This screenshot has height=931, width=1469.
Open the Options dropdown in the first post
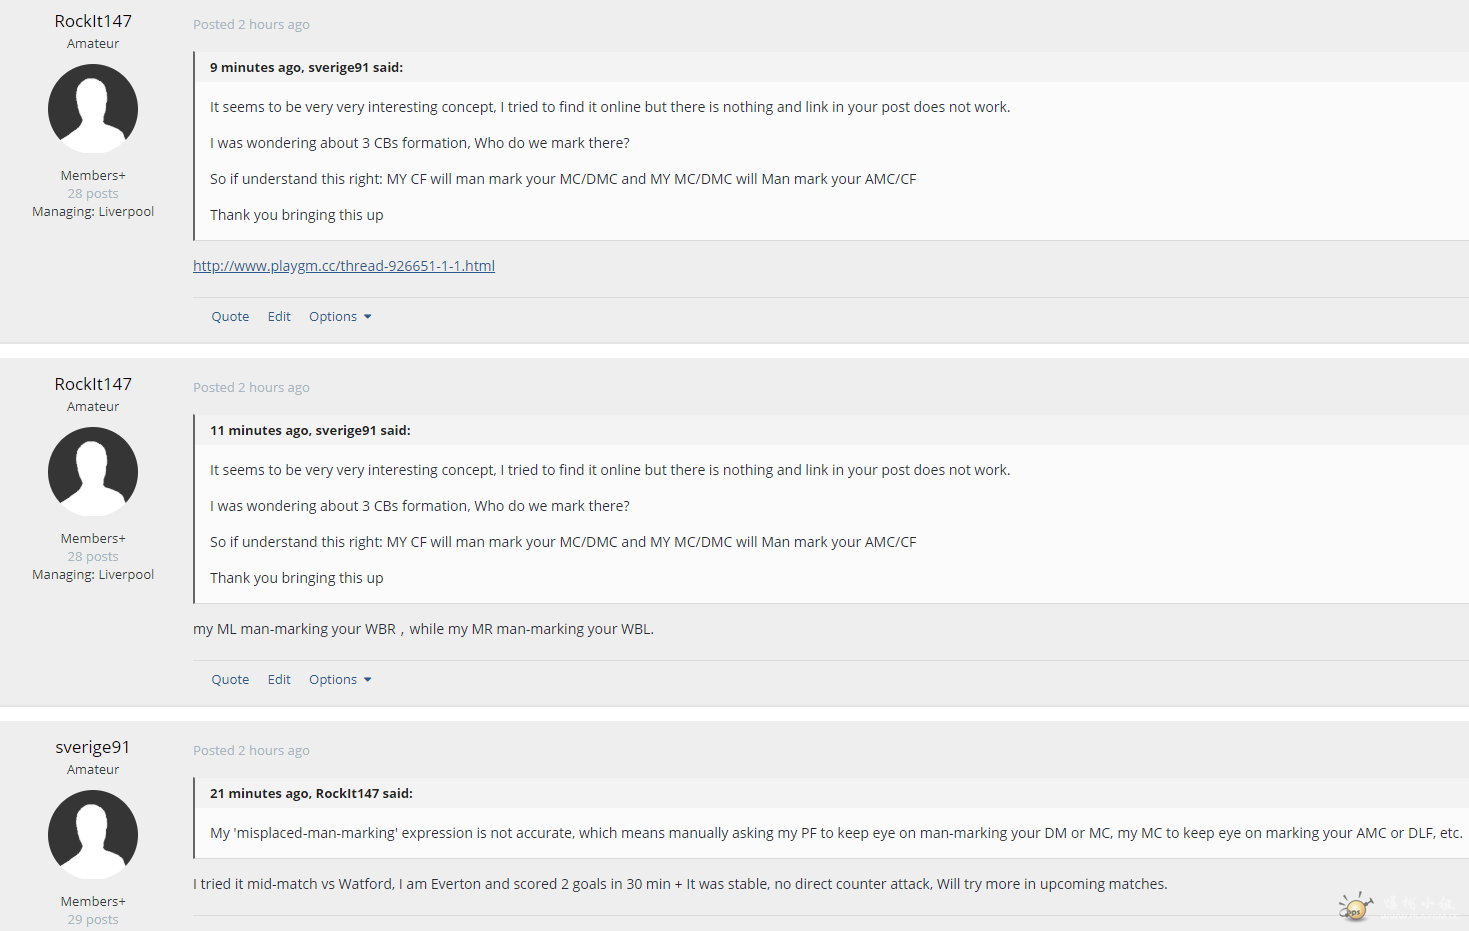[x=340, y=317]
